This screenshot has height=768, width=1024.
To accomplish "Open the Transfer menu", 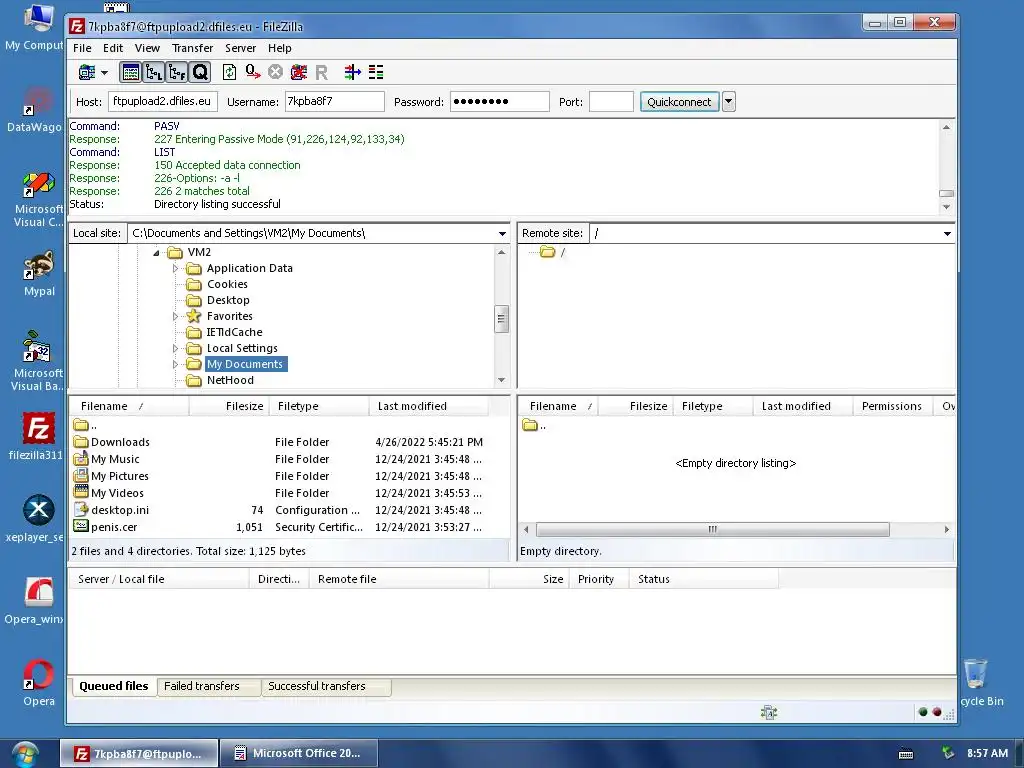I will click(x=193, y=48).
